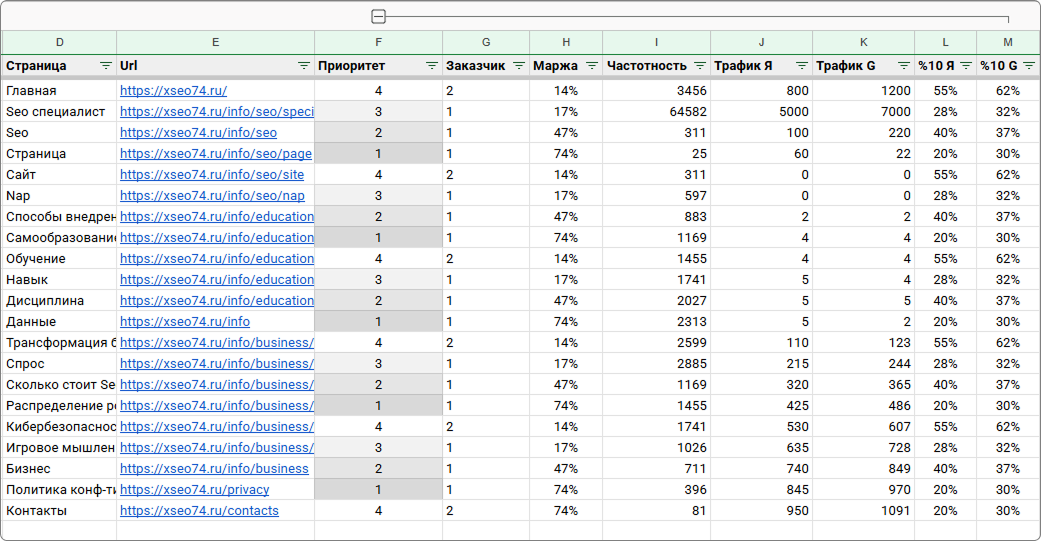Open filter for Заказчик column

[x=519, y=66]
